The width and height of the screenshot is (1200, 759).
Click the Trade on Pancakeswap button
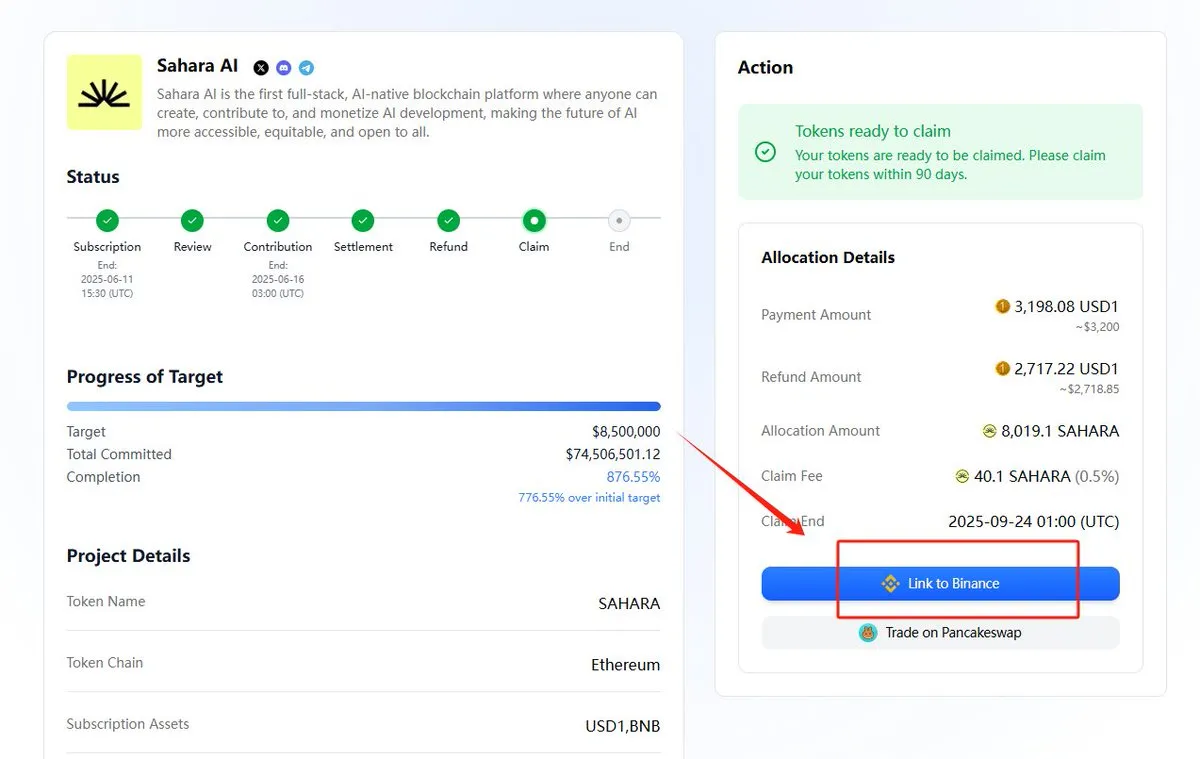(940, 633)
